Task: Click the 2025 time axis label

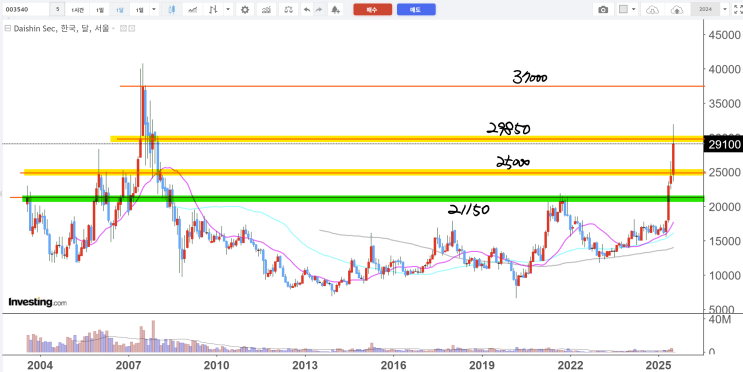Action: pyautogui.click(x=659, y=365)
